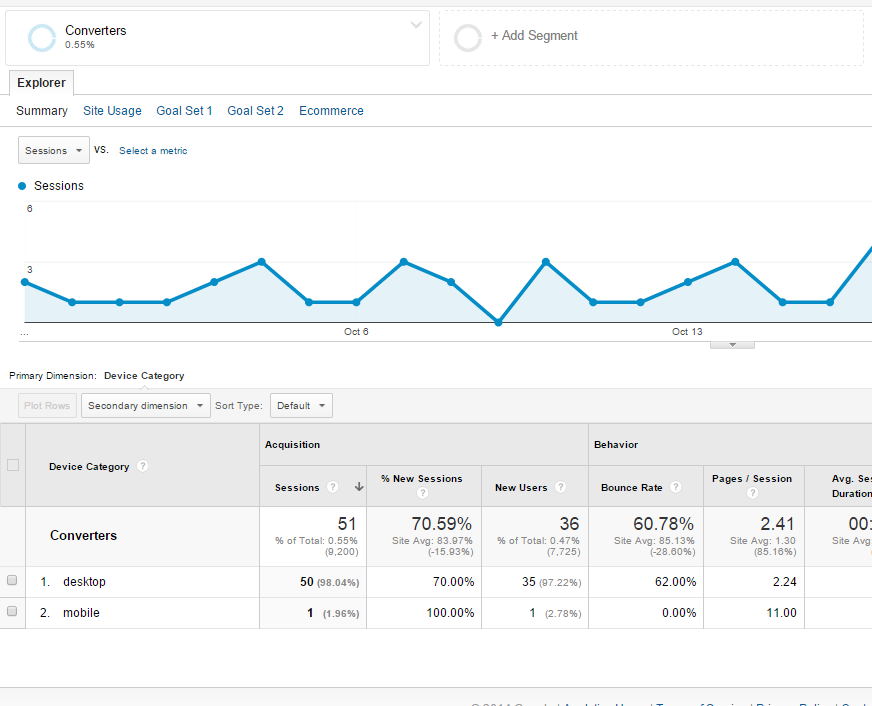Switch to the Site Usage tab
Screen dimensions: 872x706
tap(112, 111)
